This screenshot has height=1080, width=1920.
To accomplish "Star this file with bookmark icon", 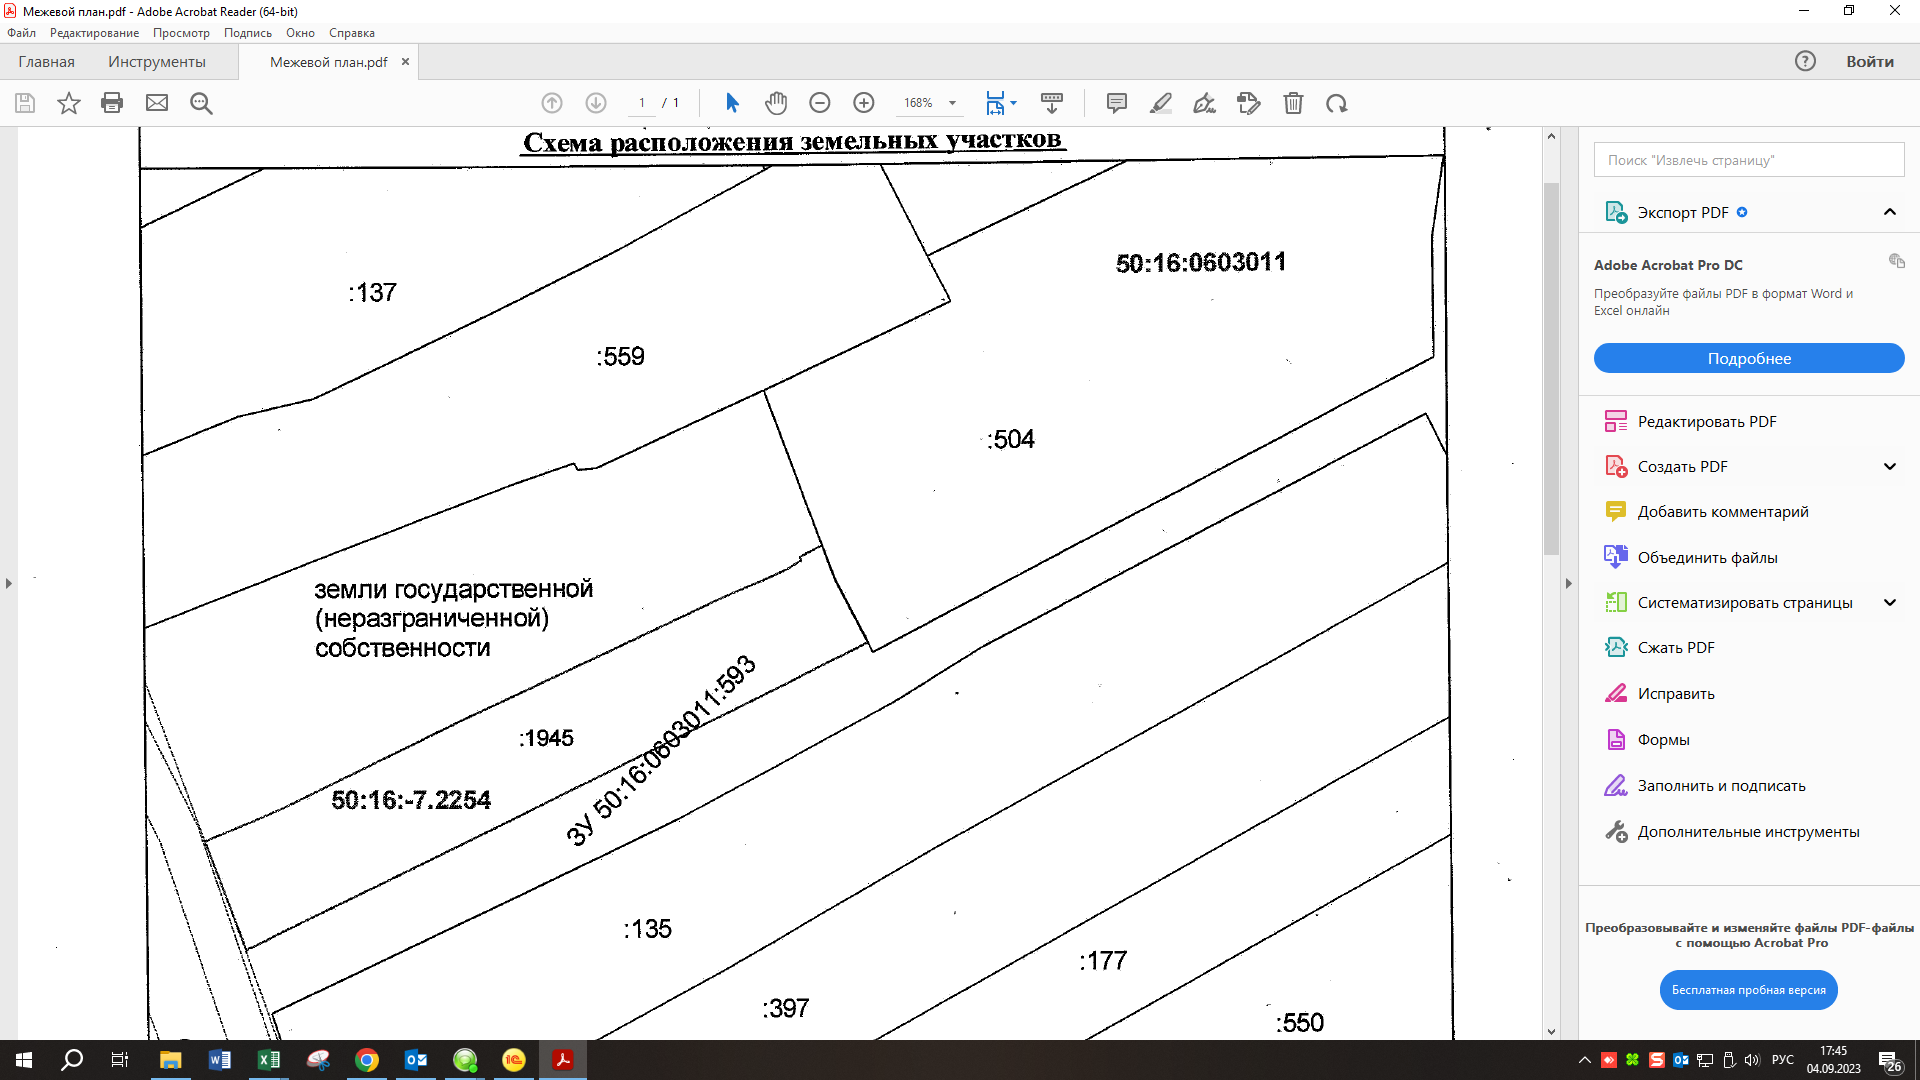I will click(68, 103).
